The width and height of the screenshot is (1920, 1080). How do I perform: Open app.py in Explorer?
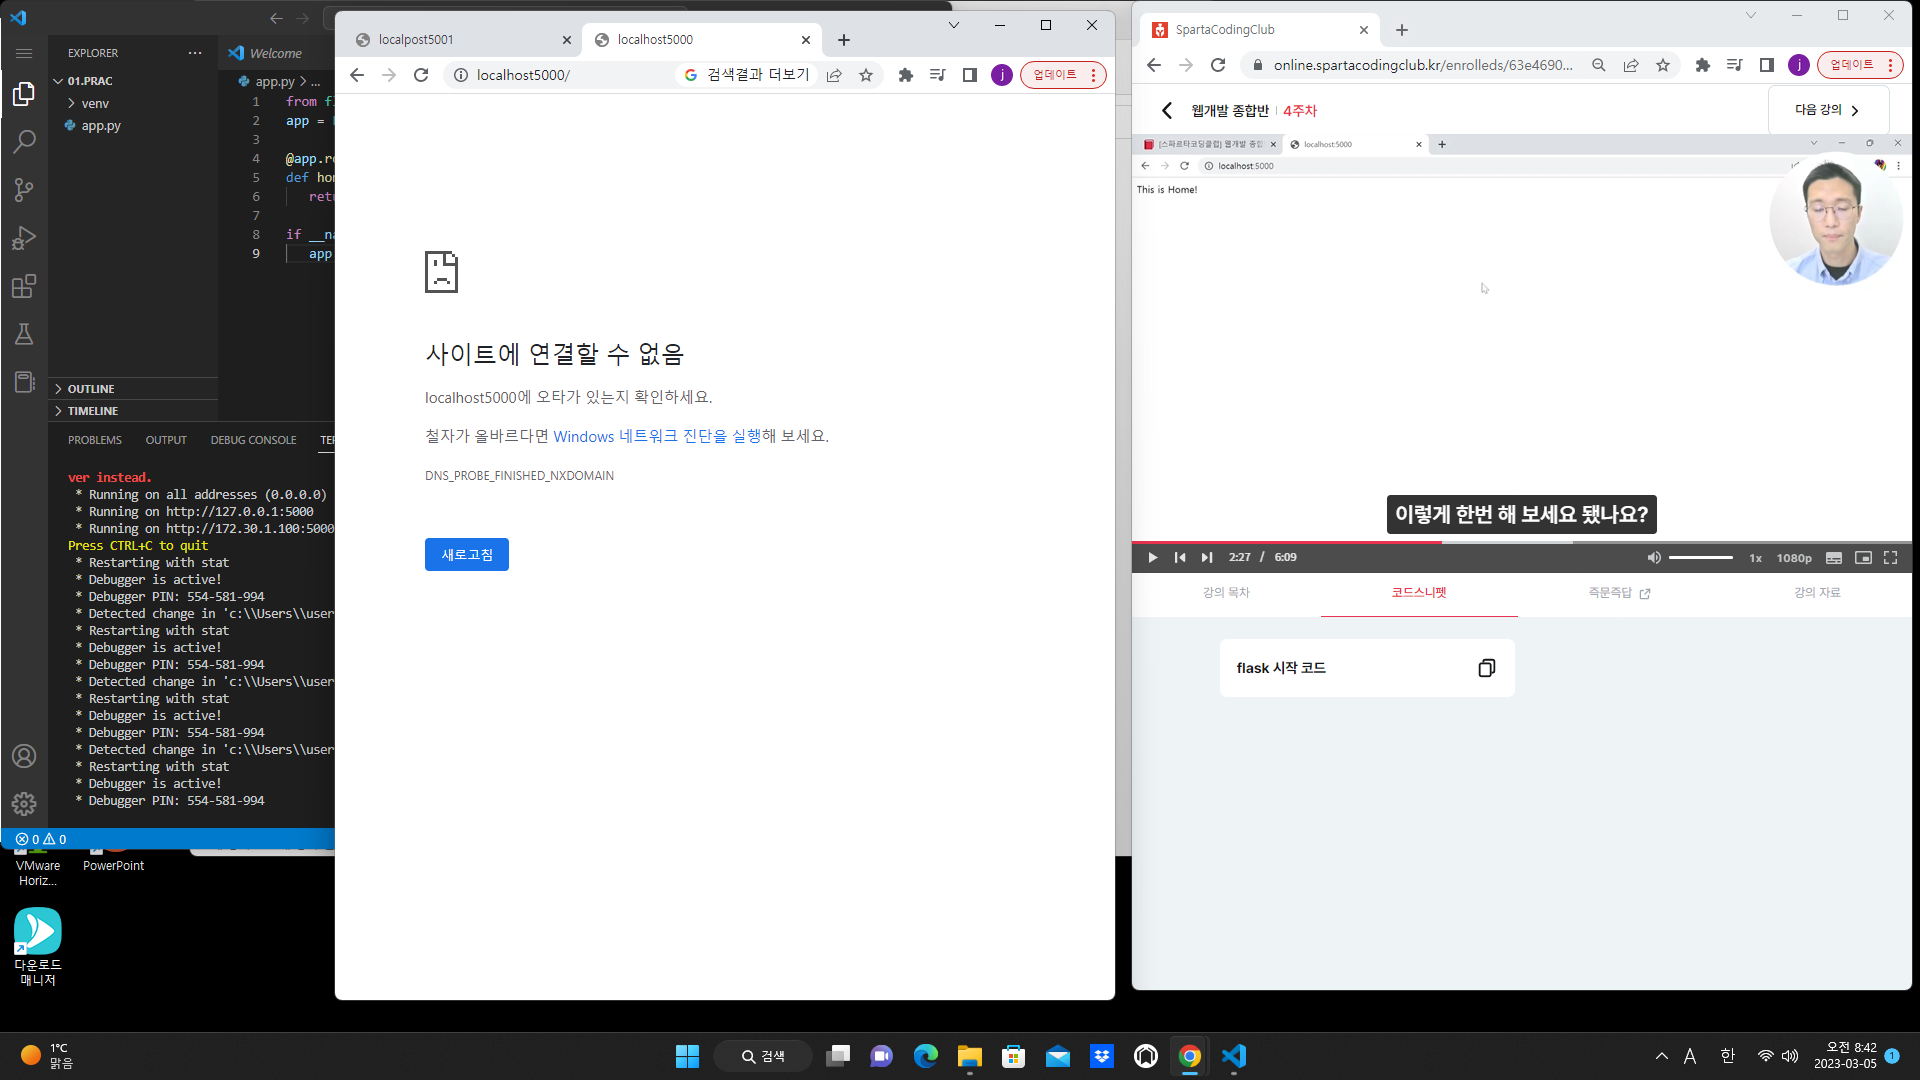[100, 126]
